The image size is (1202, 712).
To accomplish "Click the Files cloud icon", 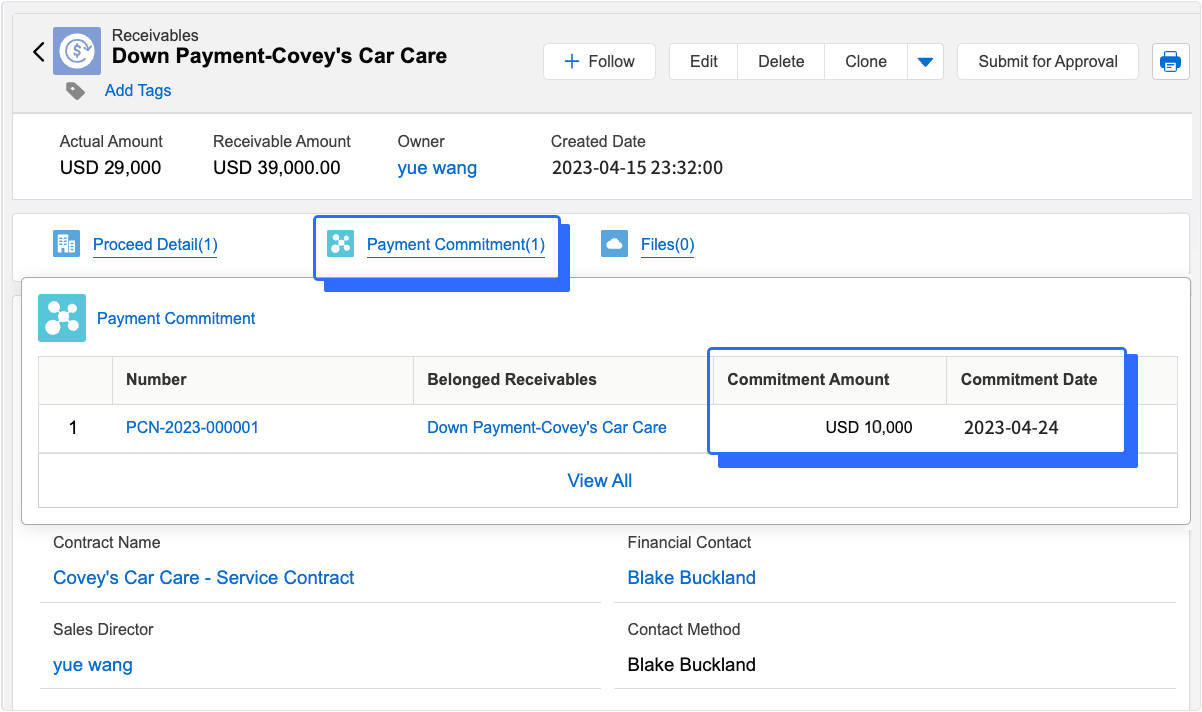I will 614,244.
